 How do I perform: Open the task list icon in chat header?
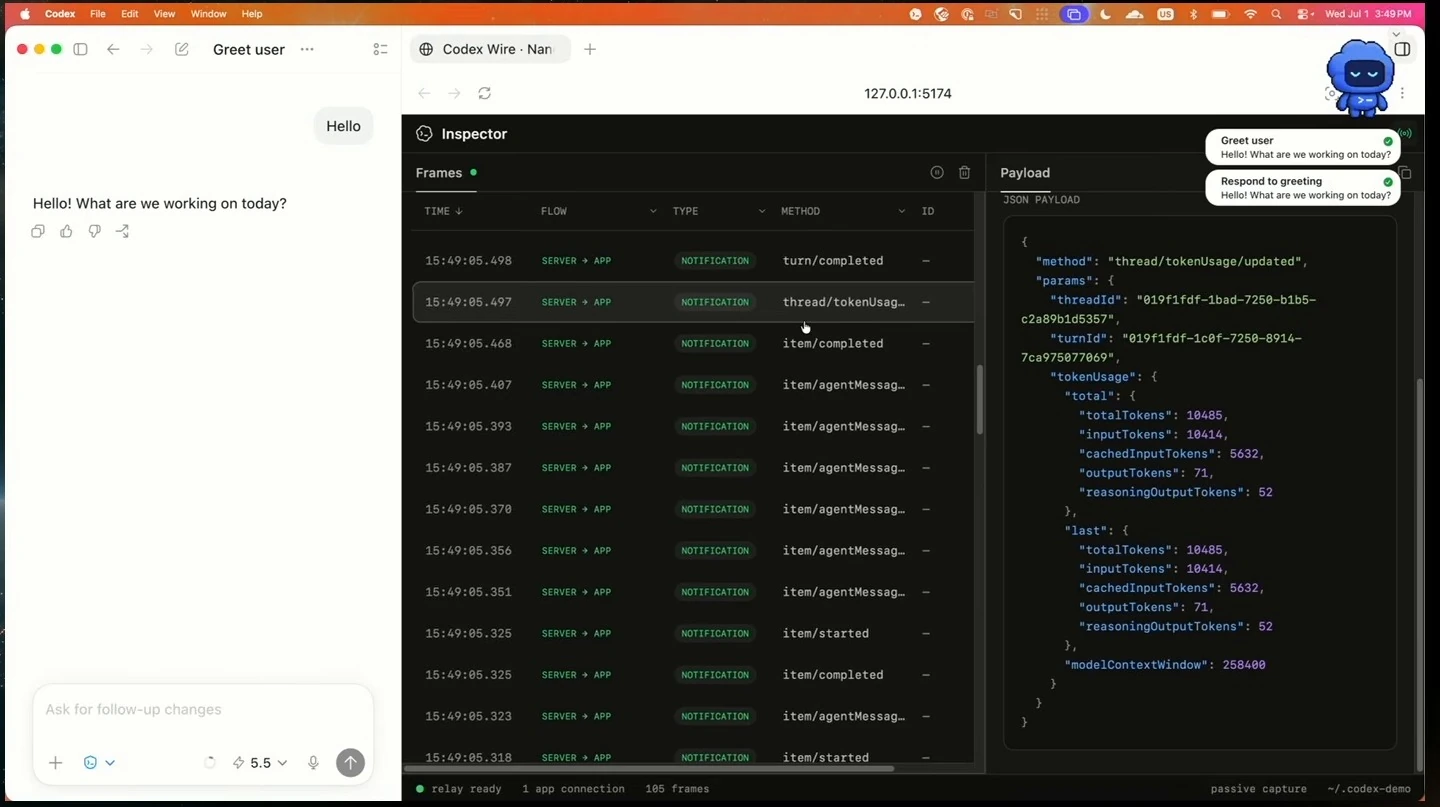[380, 49]
